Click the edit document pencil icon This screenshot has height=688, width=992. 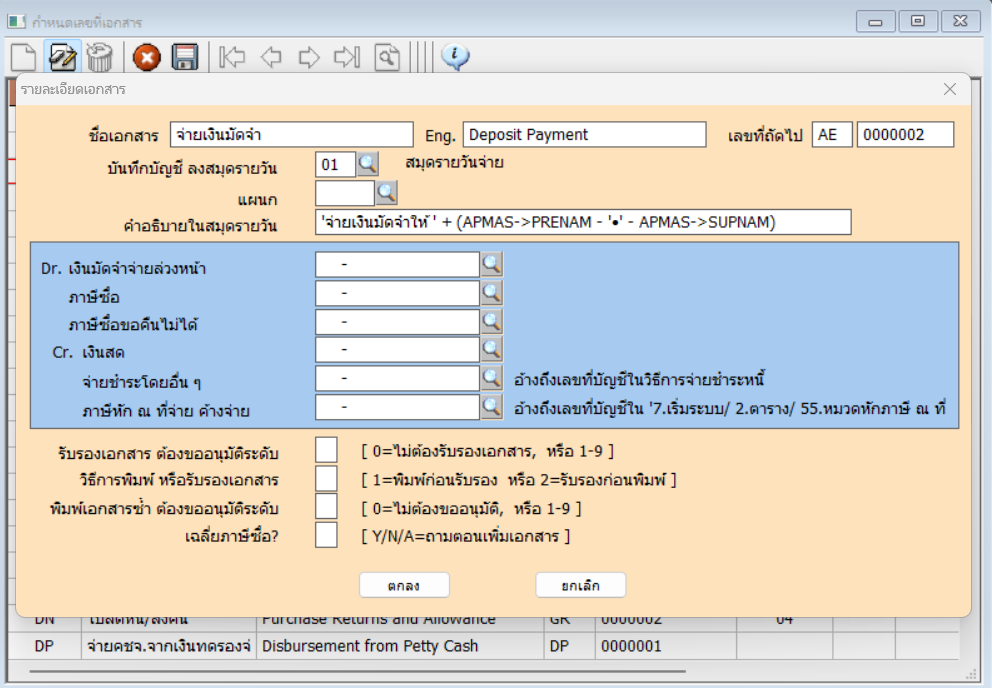[62, 56]
